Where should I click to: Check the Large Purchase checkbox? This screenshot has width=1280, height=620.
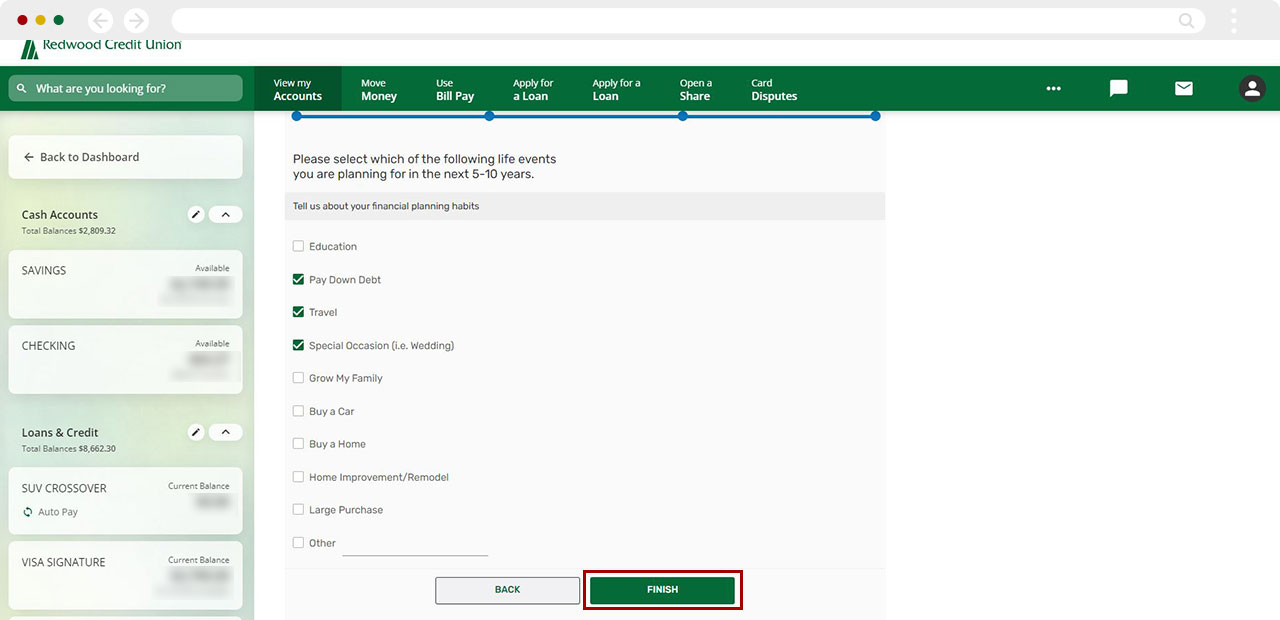(298, 509)
